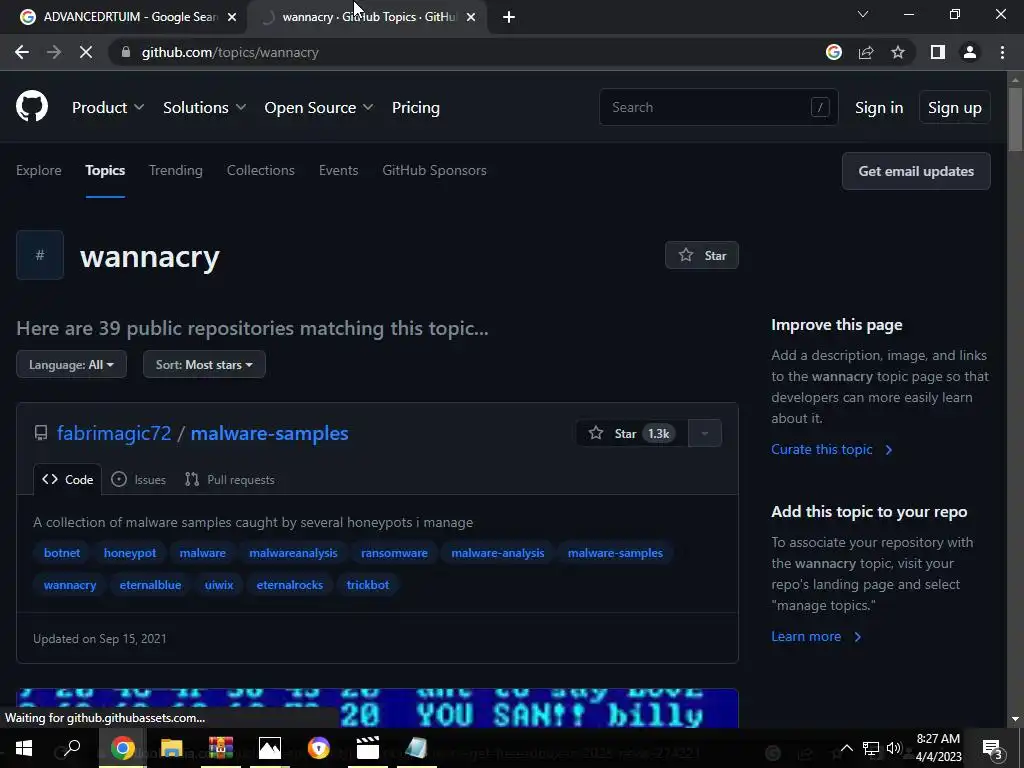Expand Solutions menu
The height and width of the screenshot is (768, 1024).
[x=204, y=107]
